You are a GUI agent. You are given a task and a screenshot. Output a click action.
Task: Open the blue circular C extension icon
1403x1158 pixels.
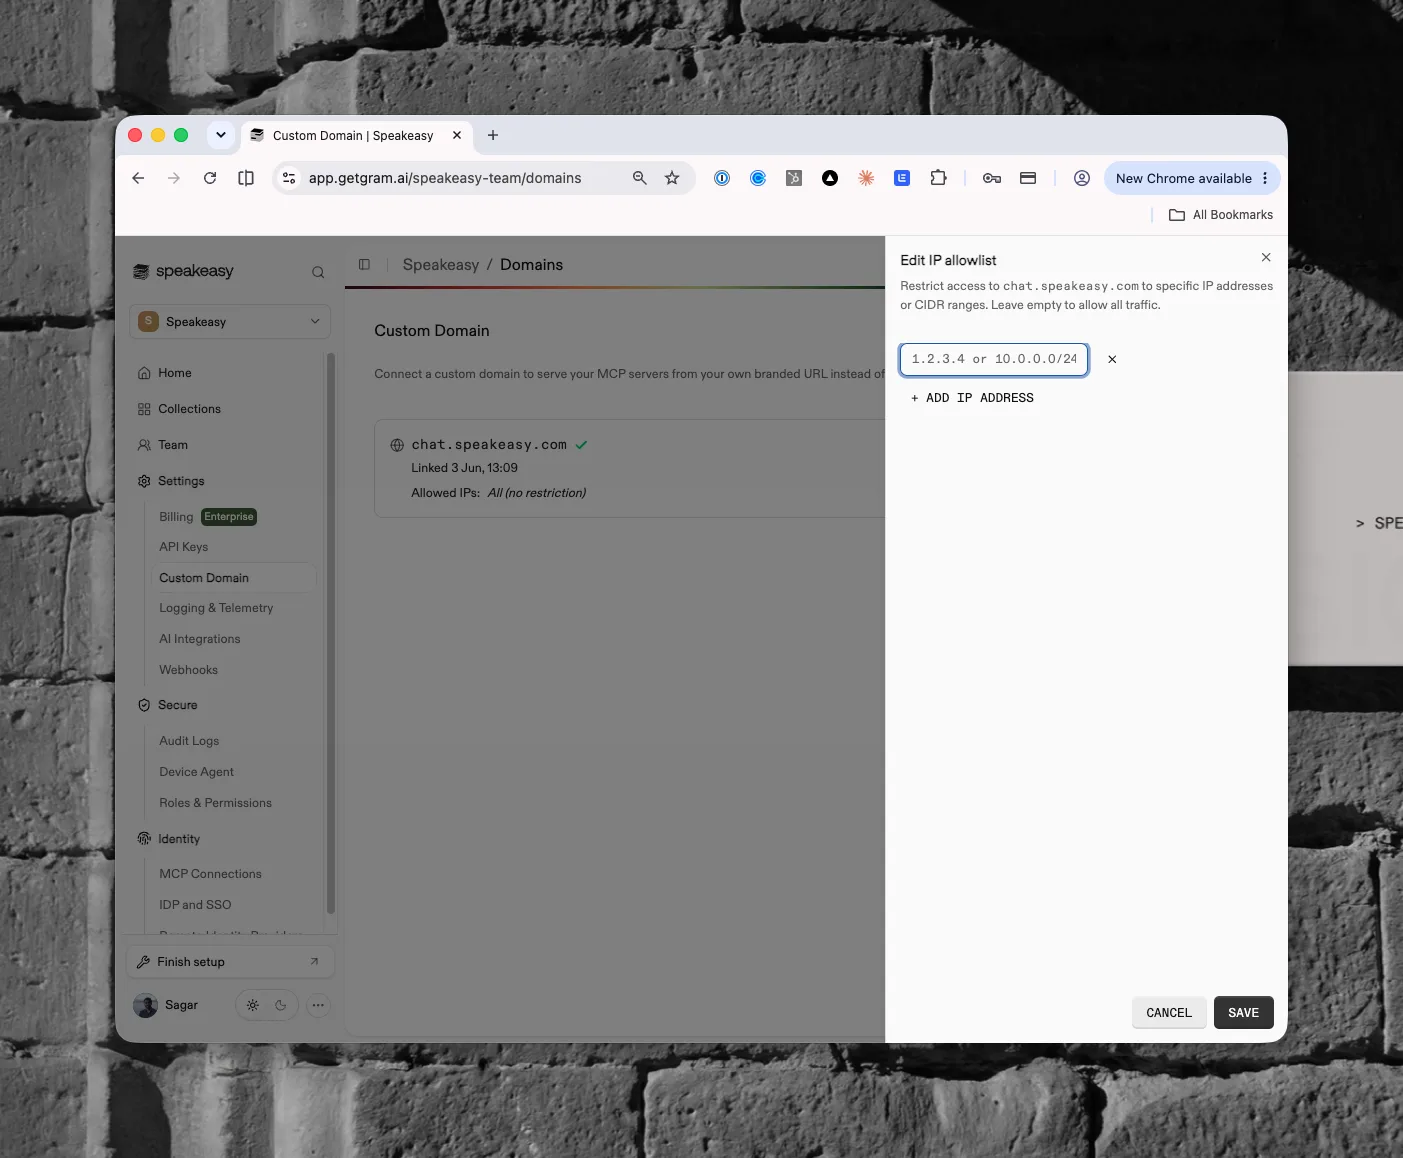point(758,178)
